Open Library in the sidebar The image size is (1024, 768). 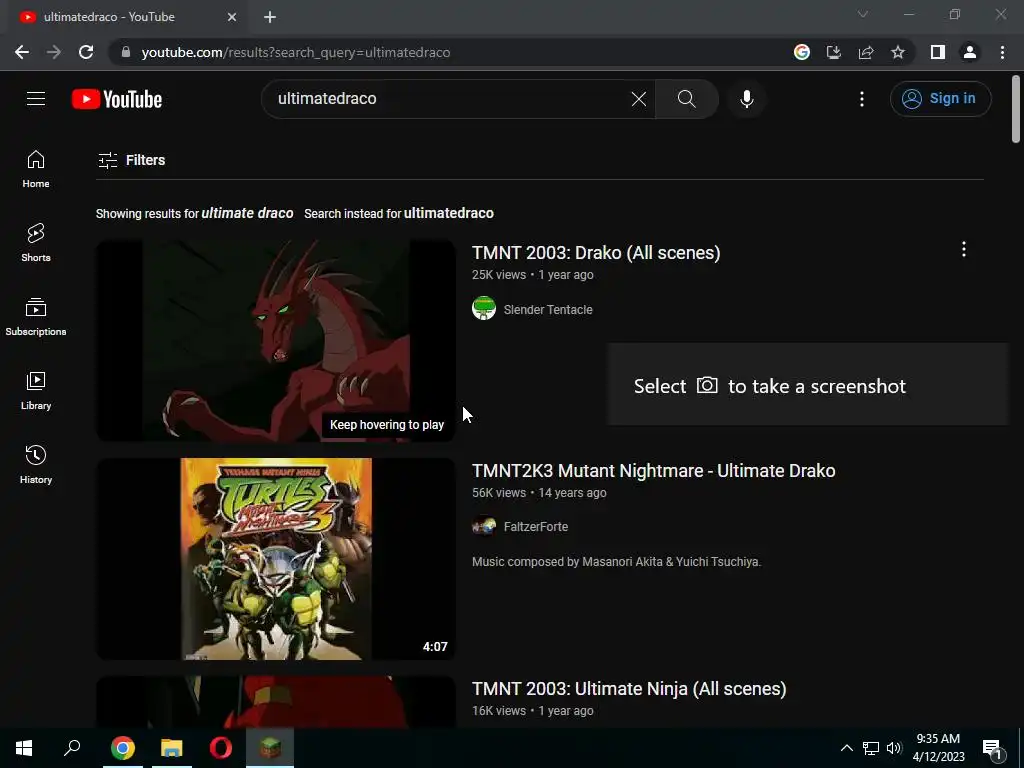pos(36,391)
